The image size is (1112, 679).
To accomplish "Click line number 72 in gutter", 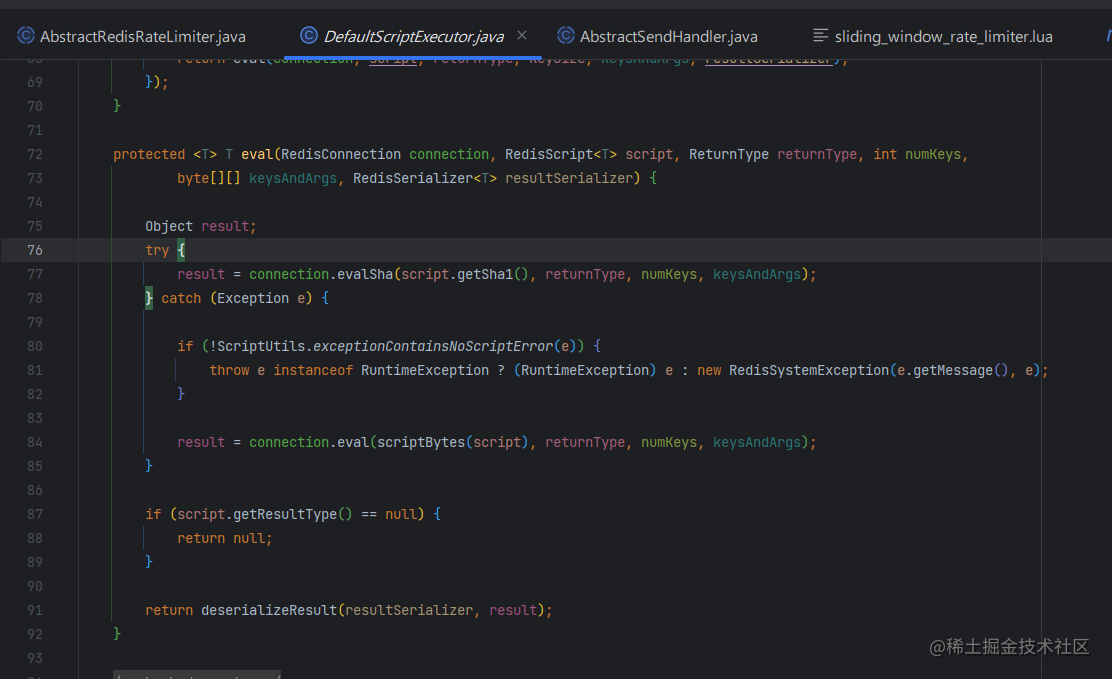I will [35, 155].
